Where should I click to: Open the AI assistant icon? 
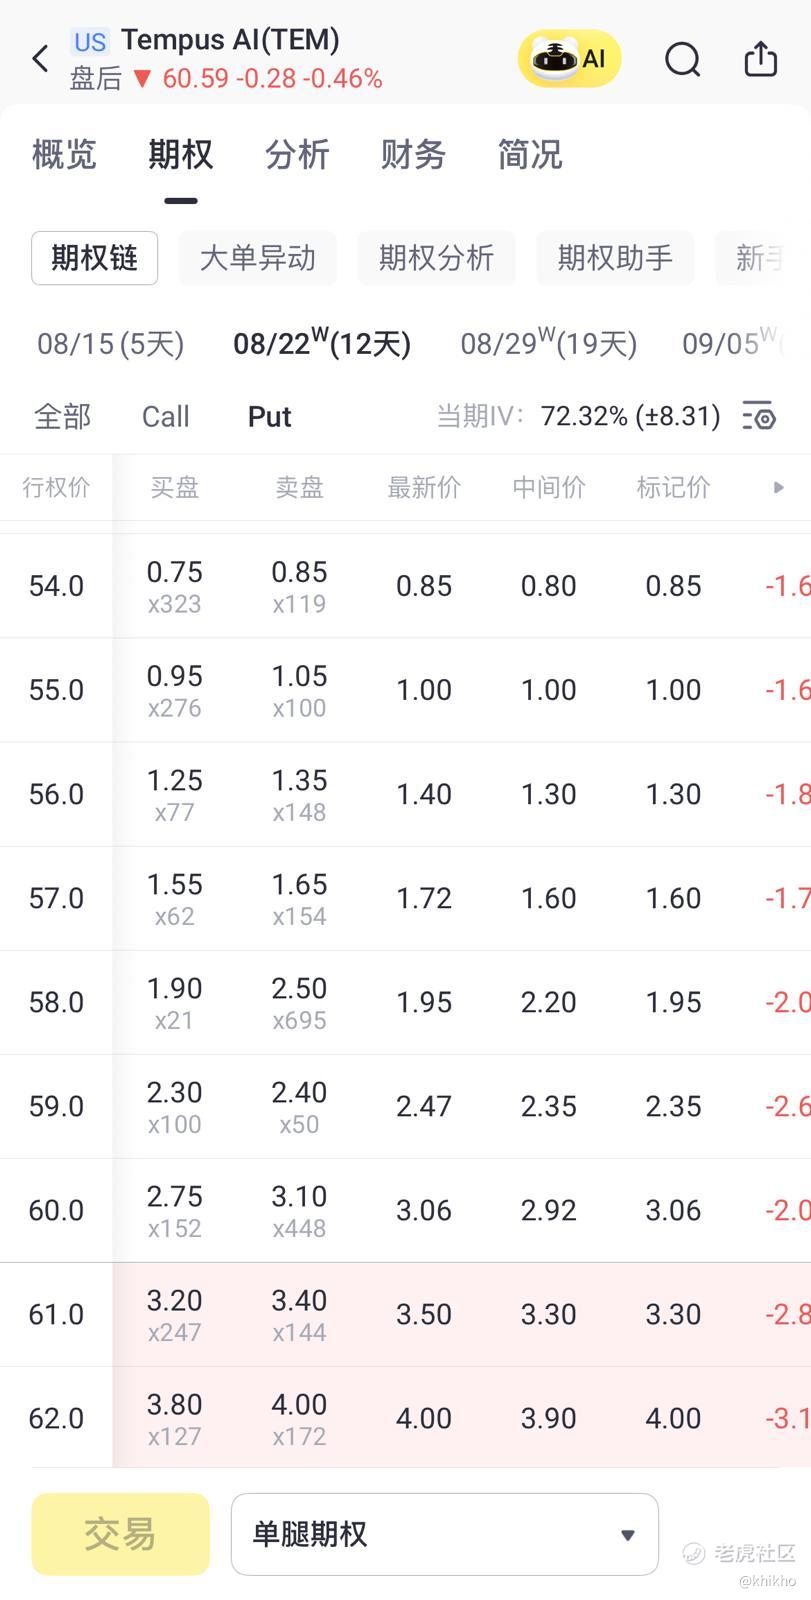coord(569,59)
